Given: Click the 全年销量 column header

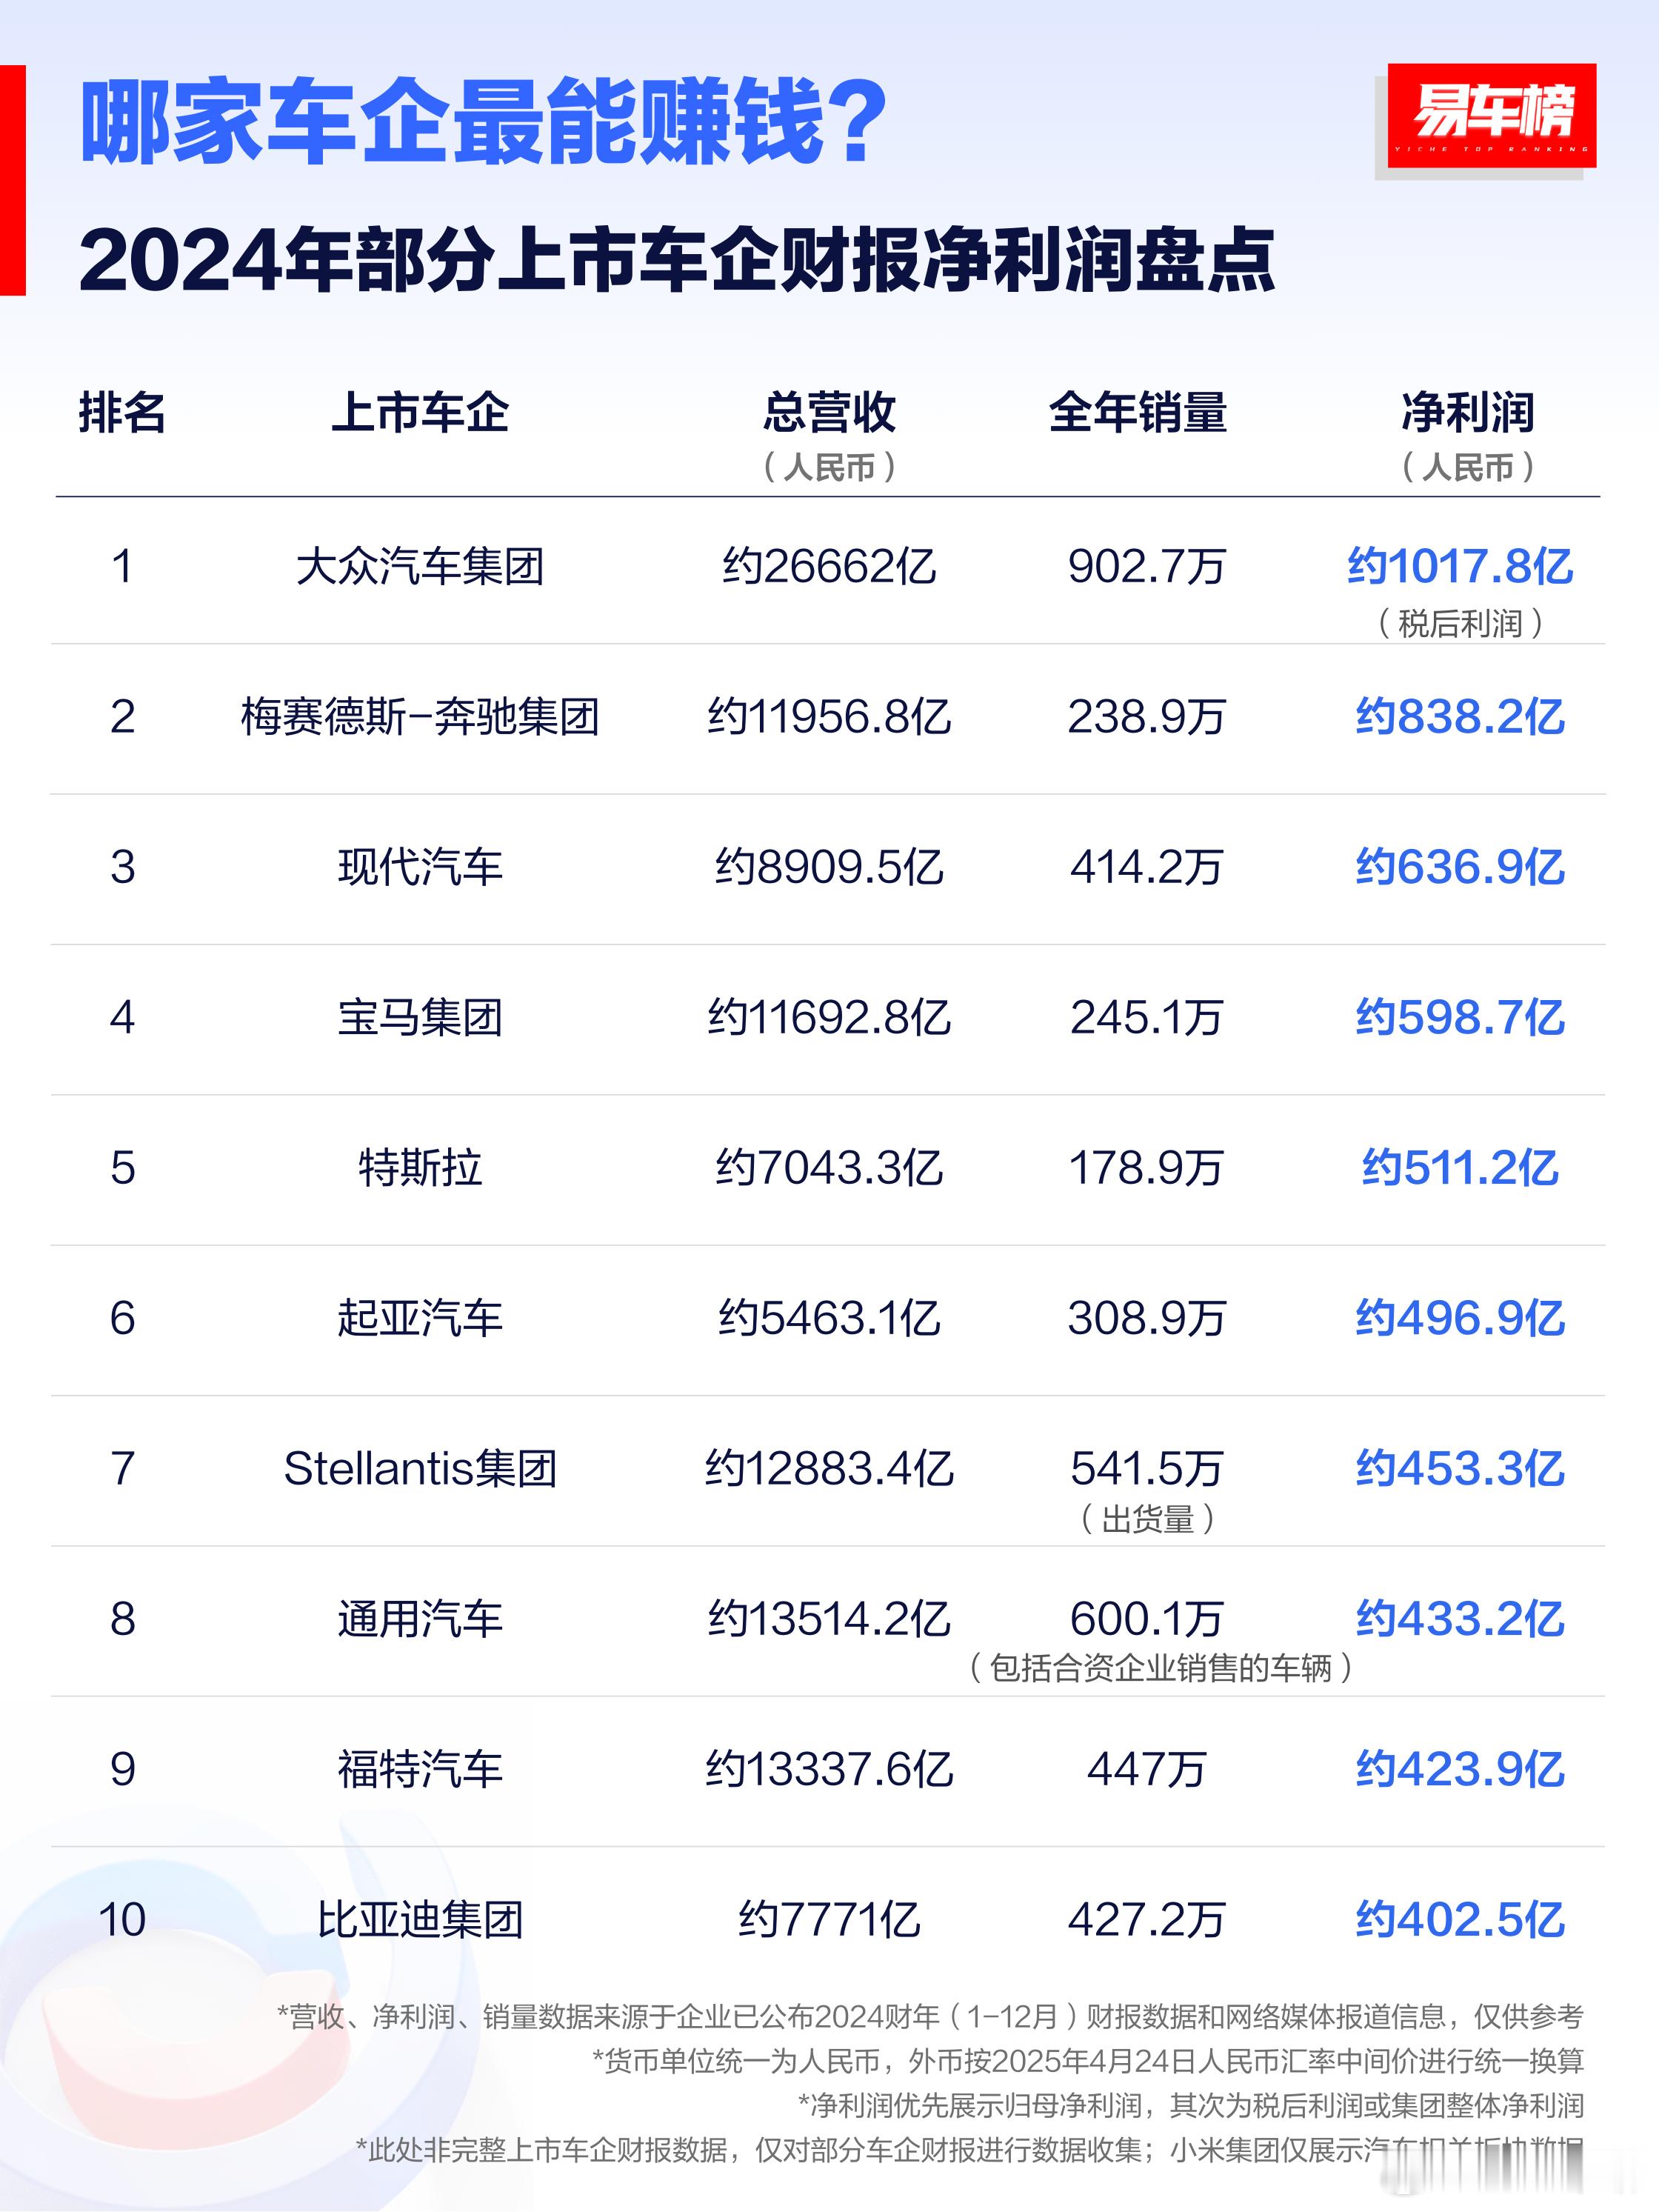Looking at the screenshot, I should point(1138,412).
